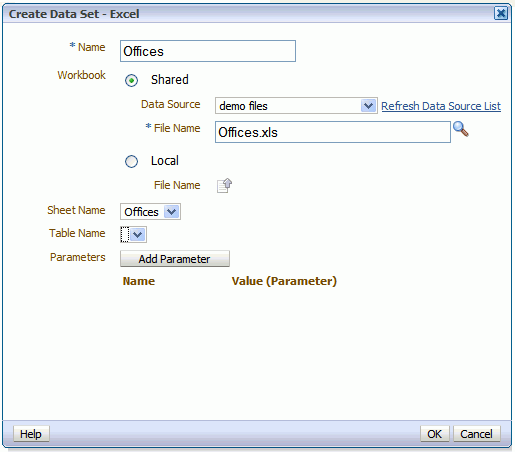This screenshot has width=515, height=452.
Task: Select the Shared workbook radio button
Action: tap(131, 80)
